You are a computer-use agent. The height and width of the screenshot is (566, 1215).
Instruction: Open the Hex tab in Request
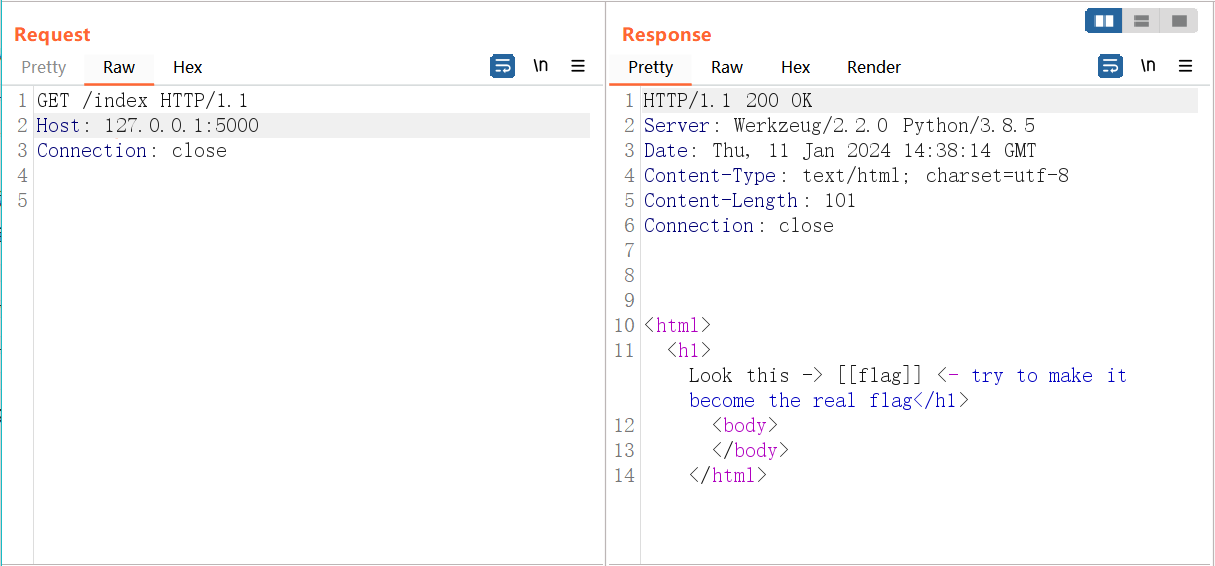[x=187, y=67]
